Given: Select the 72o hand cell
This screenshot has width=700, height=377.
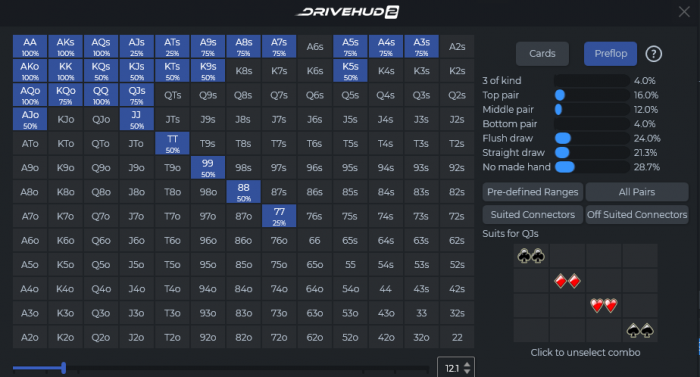Looking at the screenshot, I should pyautogui.click(x=279, y=337).
